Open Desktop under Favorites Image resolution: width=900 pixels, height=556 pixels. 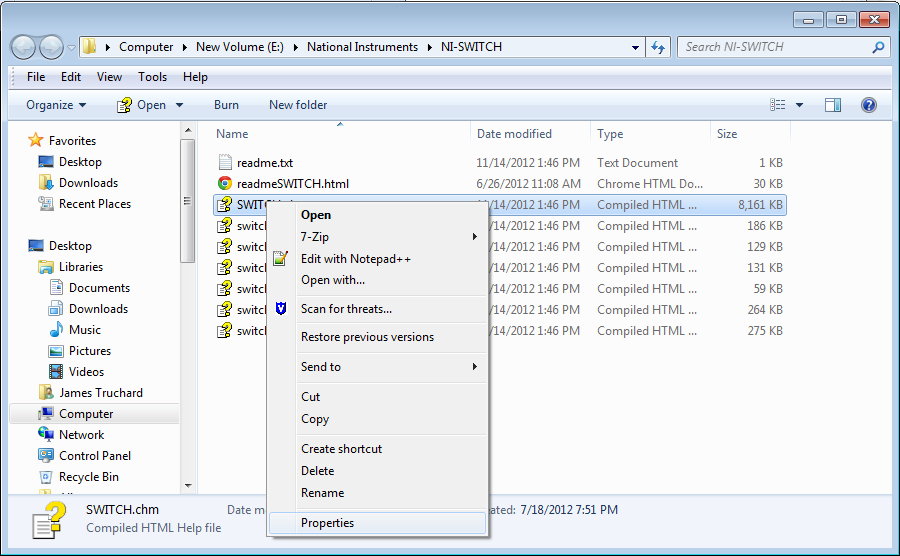coord(80,162)
